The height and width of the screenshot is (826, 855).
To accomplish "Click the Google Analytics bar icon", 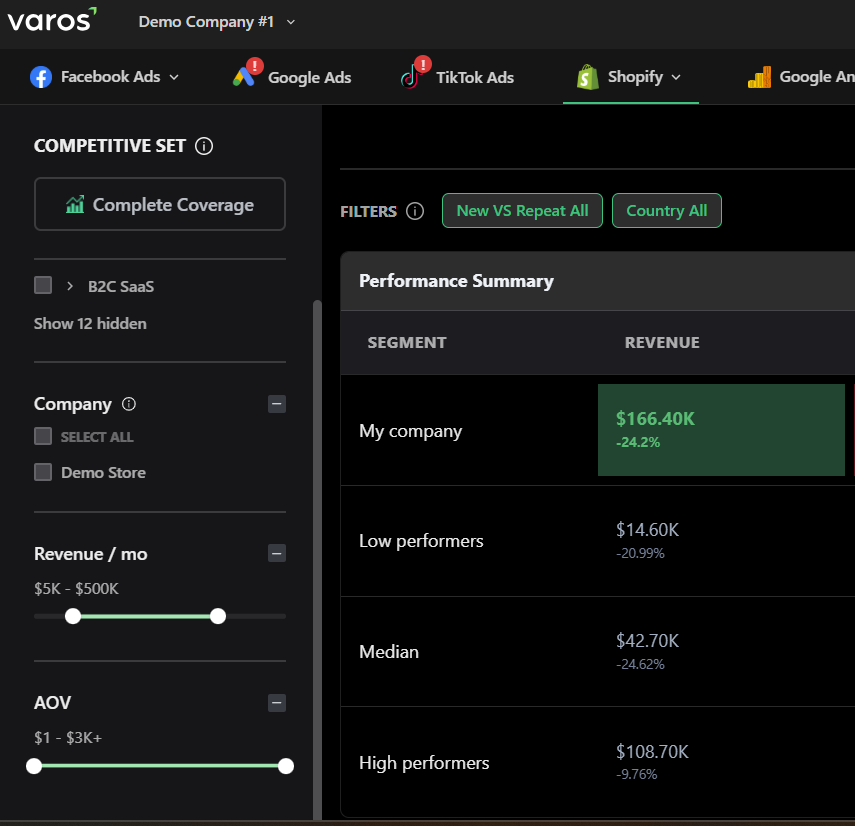I will click(x=760, y=77).
